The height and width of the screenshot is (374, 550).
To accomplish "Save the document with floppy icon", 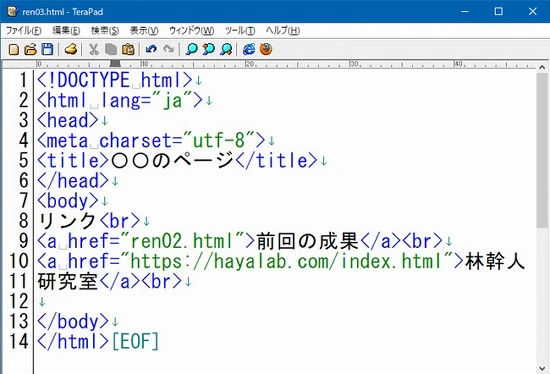I will [47, 49].
